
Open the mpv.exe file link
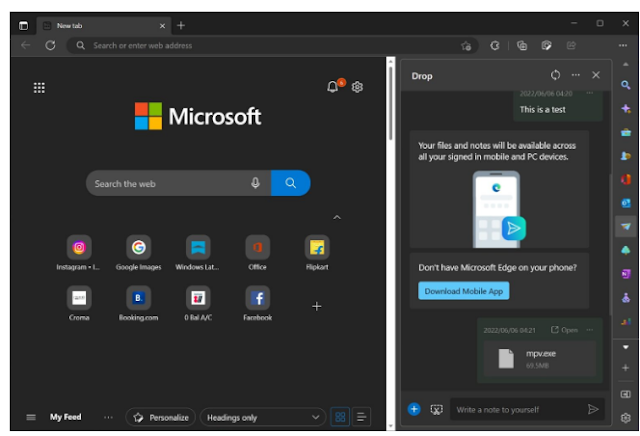point(564,330)
